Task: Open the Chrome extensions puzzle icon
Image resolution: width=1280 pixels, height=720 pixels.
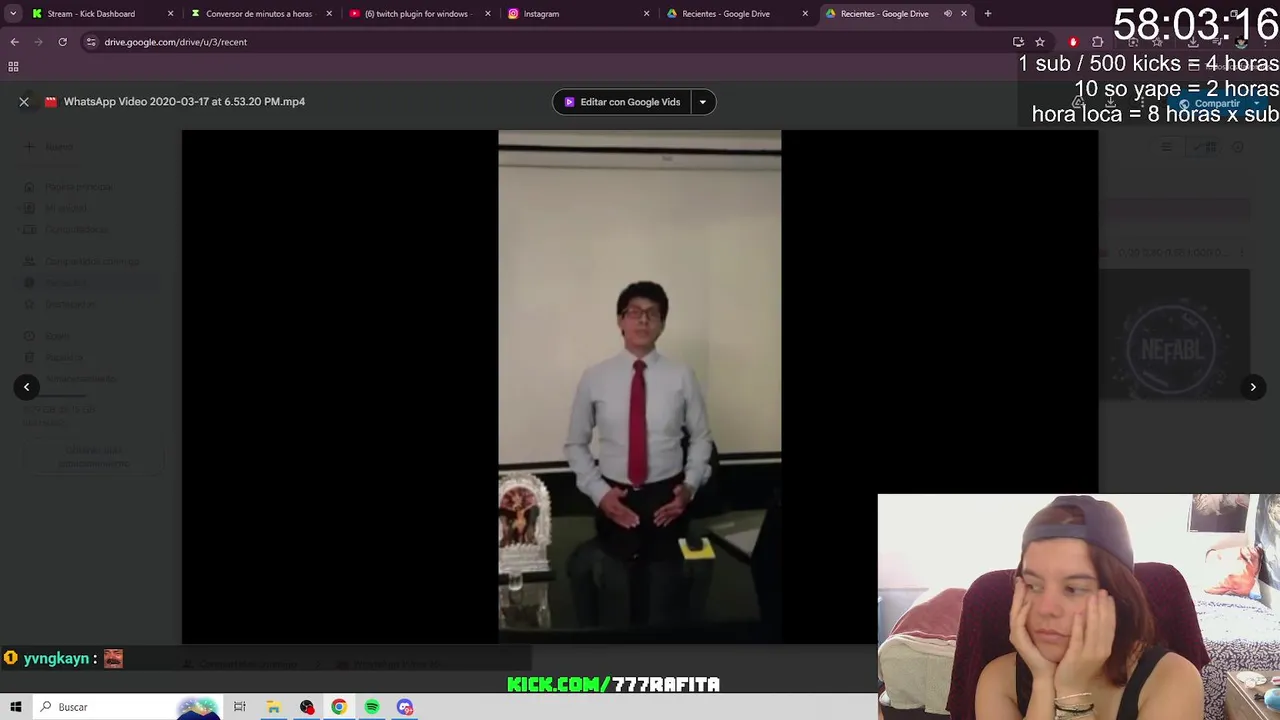Action: [x=1097, y=42]
